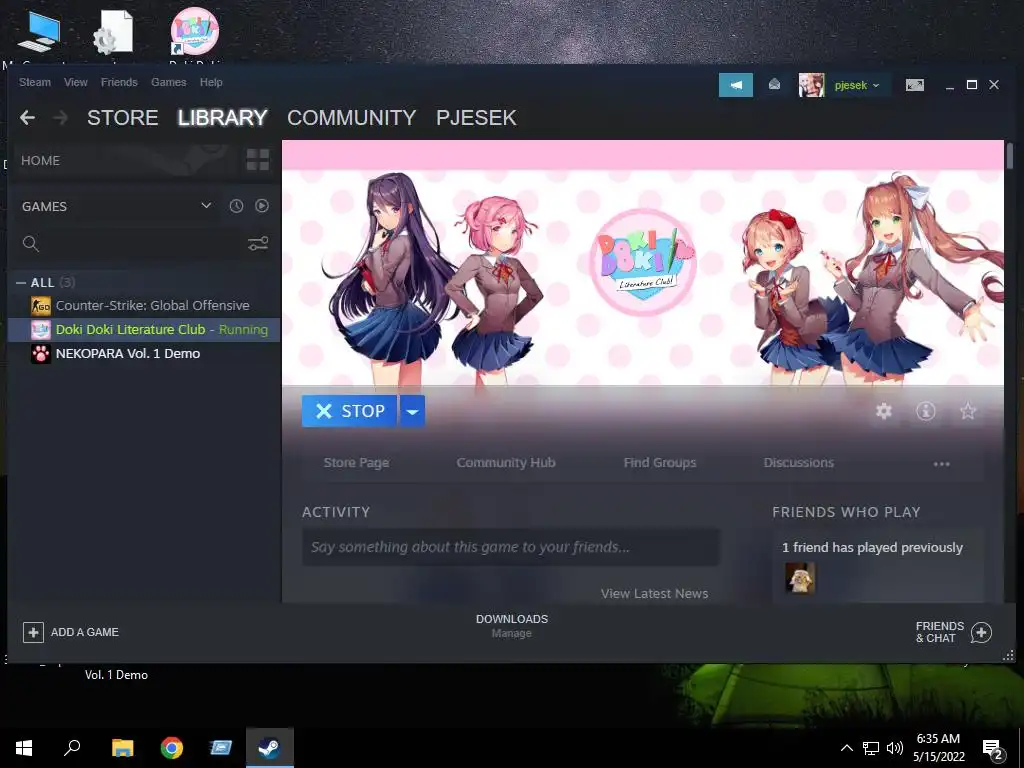
Task: Open DOWNLOADS Manage
Action: pos(512,626)
